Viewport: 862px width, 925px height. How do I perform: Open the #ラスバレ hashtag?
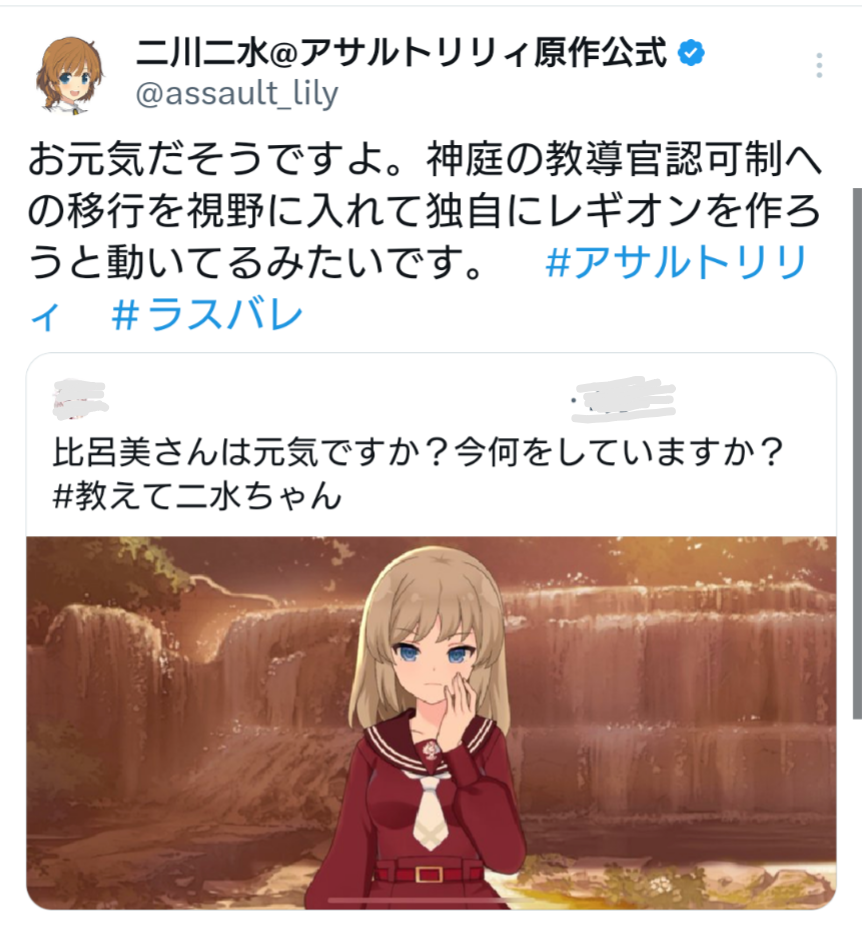[x=208, y=314]
